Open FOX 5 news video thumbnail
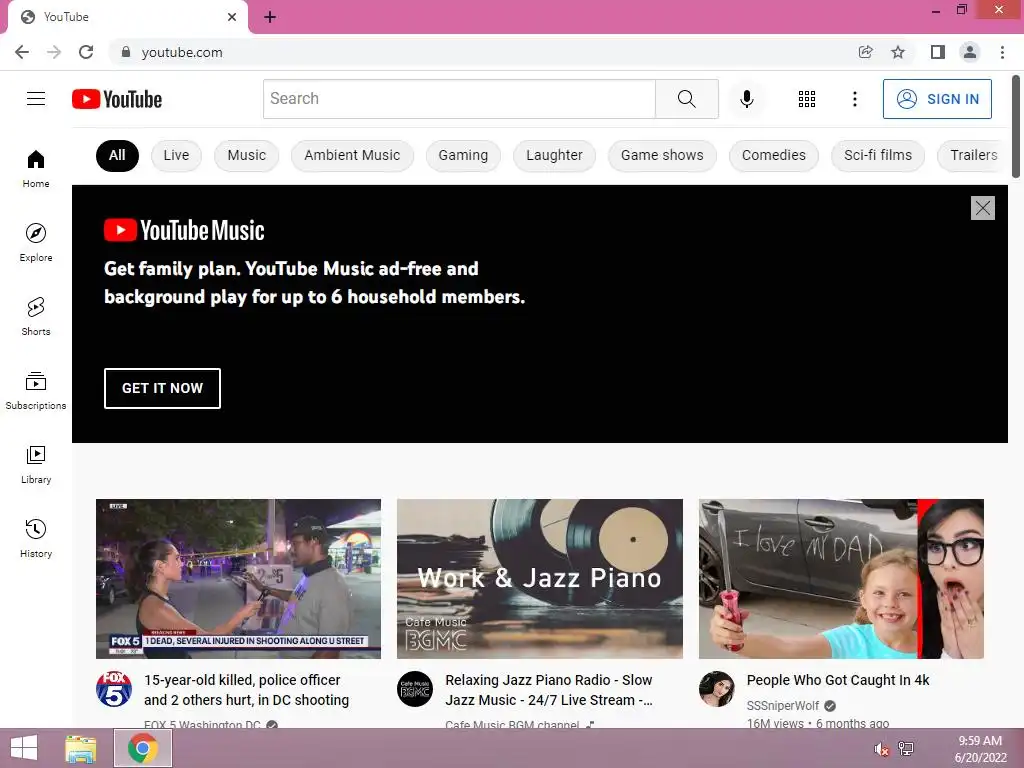The image size is (1024, 768). (238, 579)
